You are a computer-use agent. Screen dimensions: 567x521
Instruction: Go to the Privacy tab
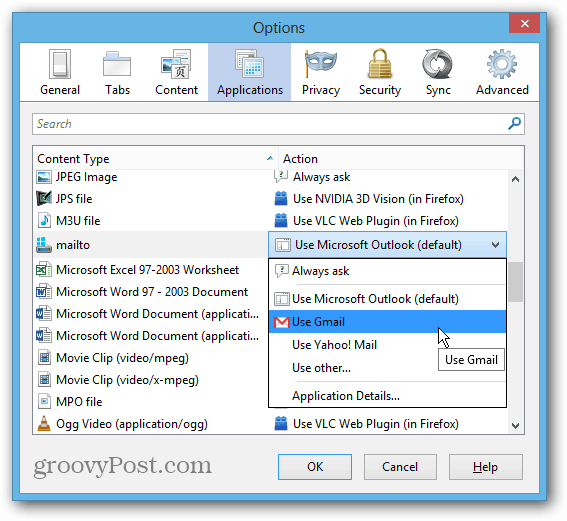point(321,72)
